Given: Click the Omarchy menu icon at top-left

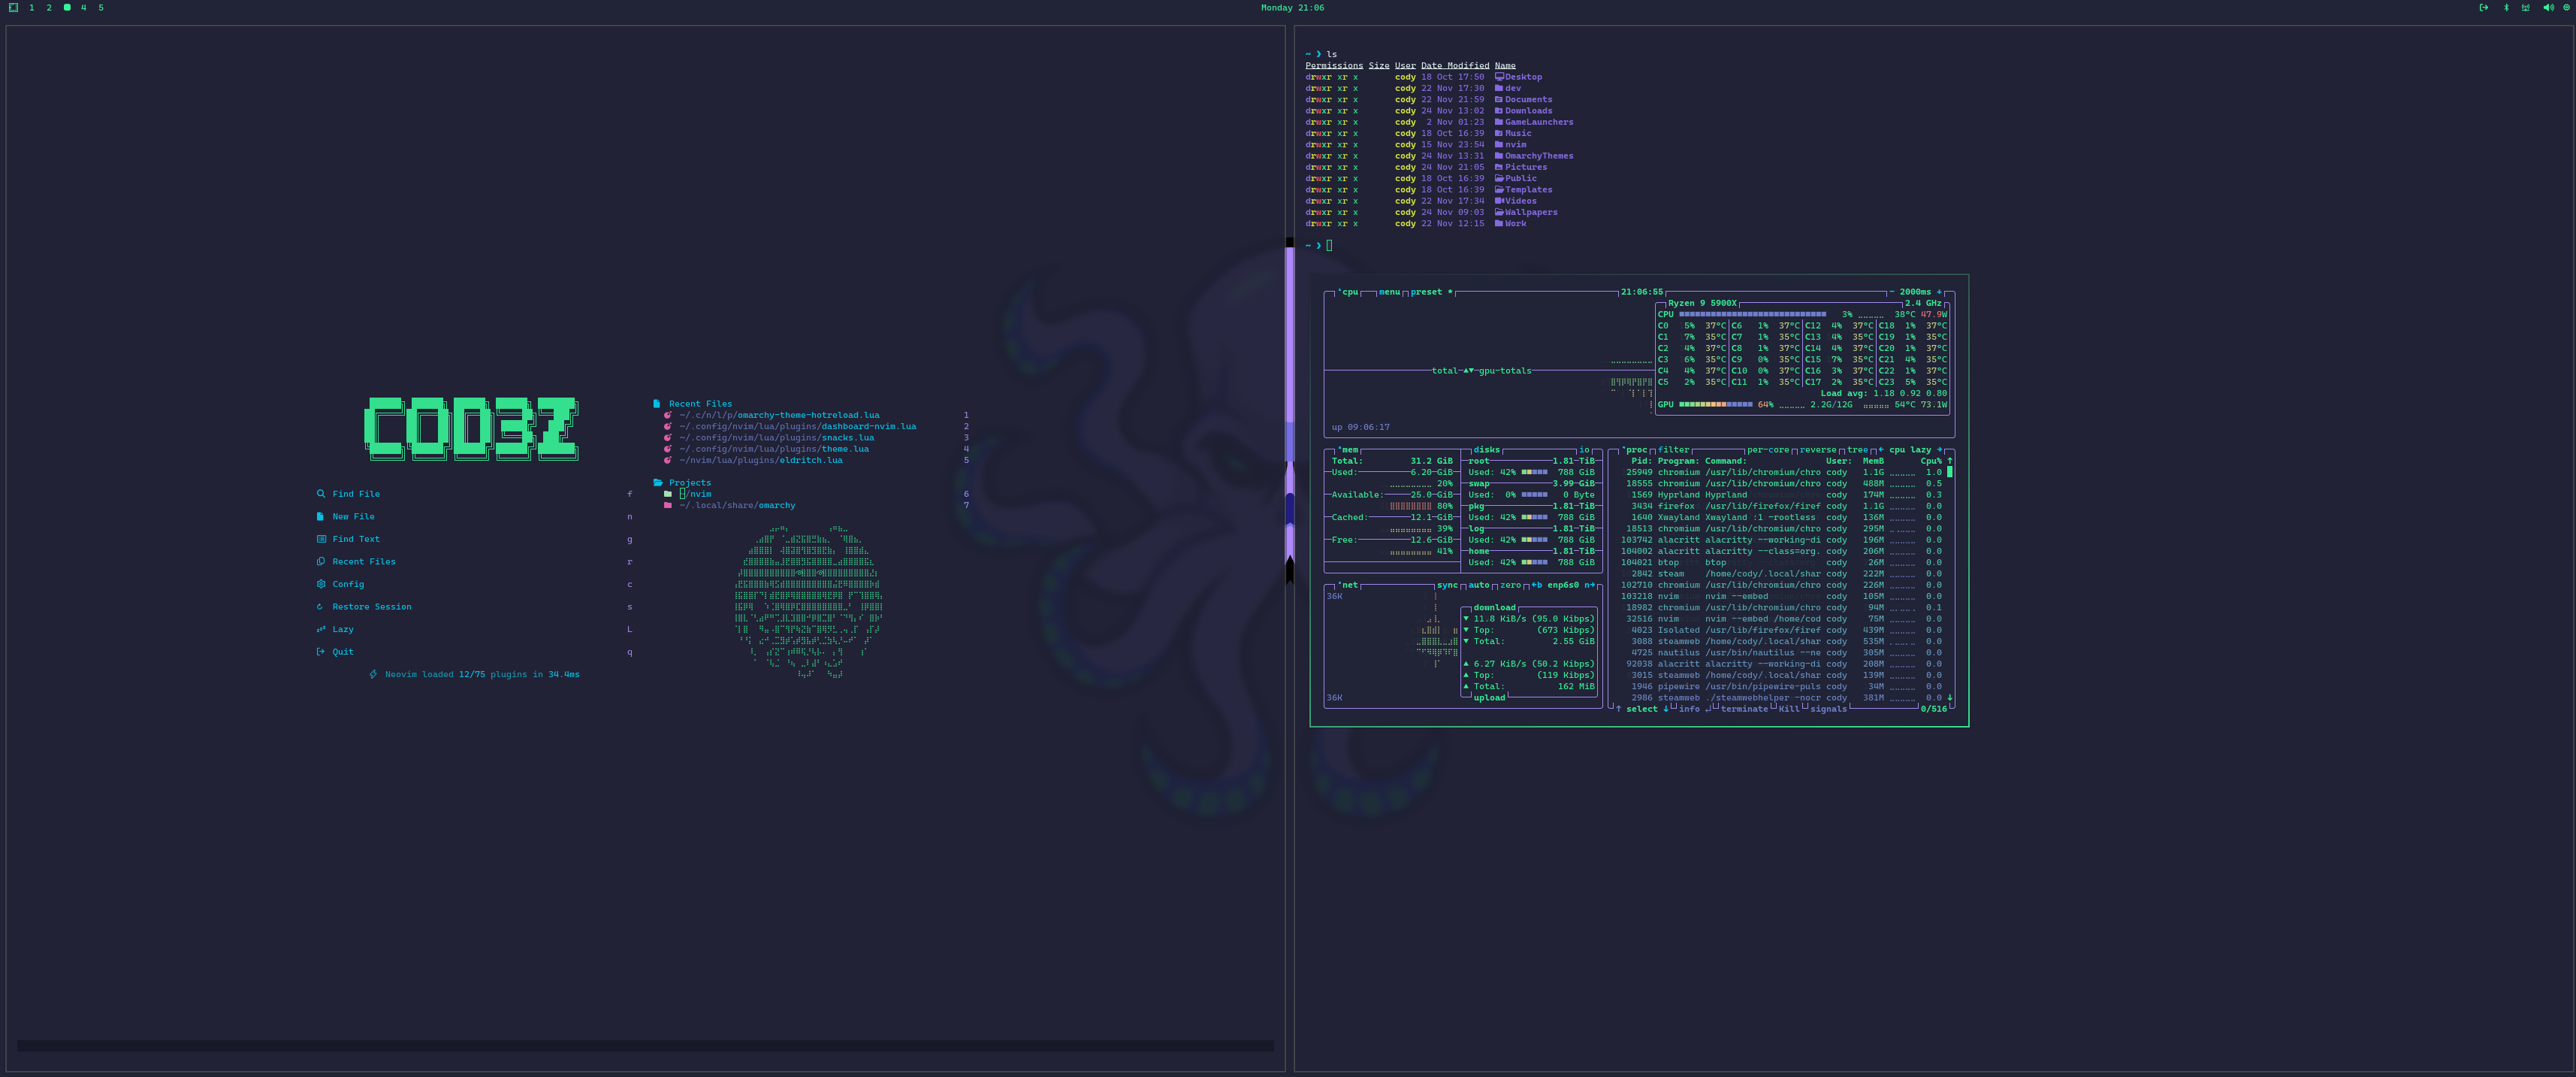Looking at the screenshot, I should click(x=13, y=8).
